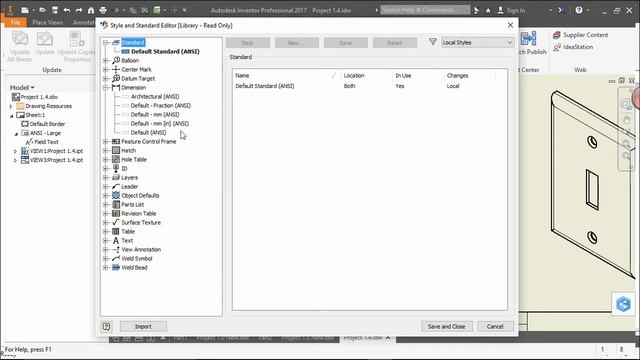Select the Weld Bead style icon

click(x=116, y=267)
